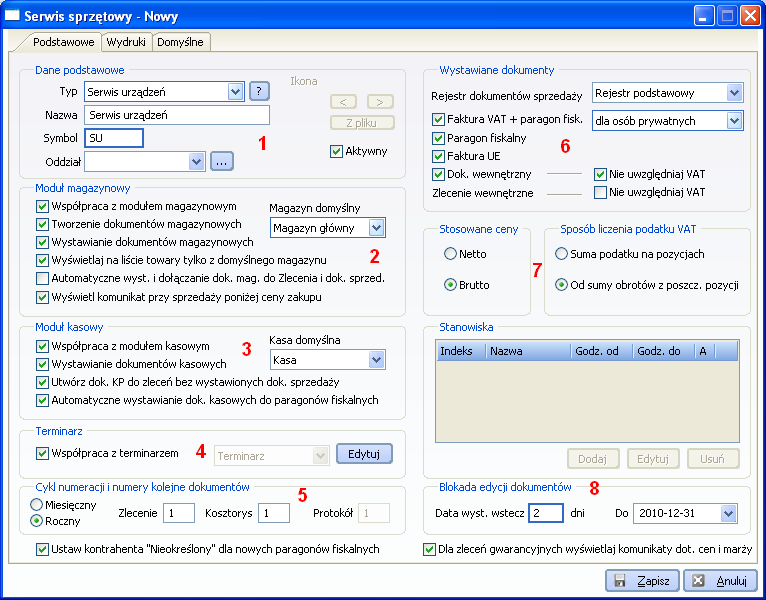Select Netto price option
766x600 pixels.
point(450,254)
